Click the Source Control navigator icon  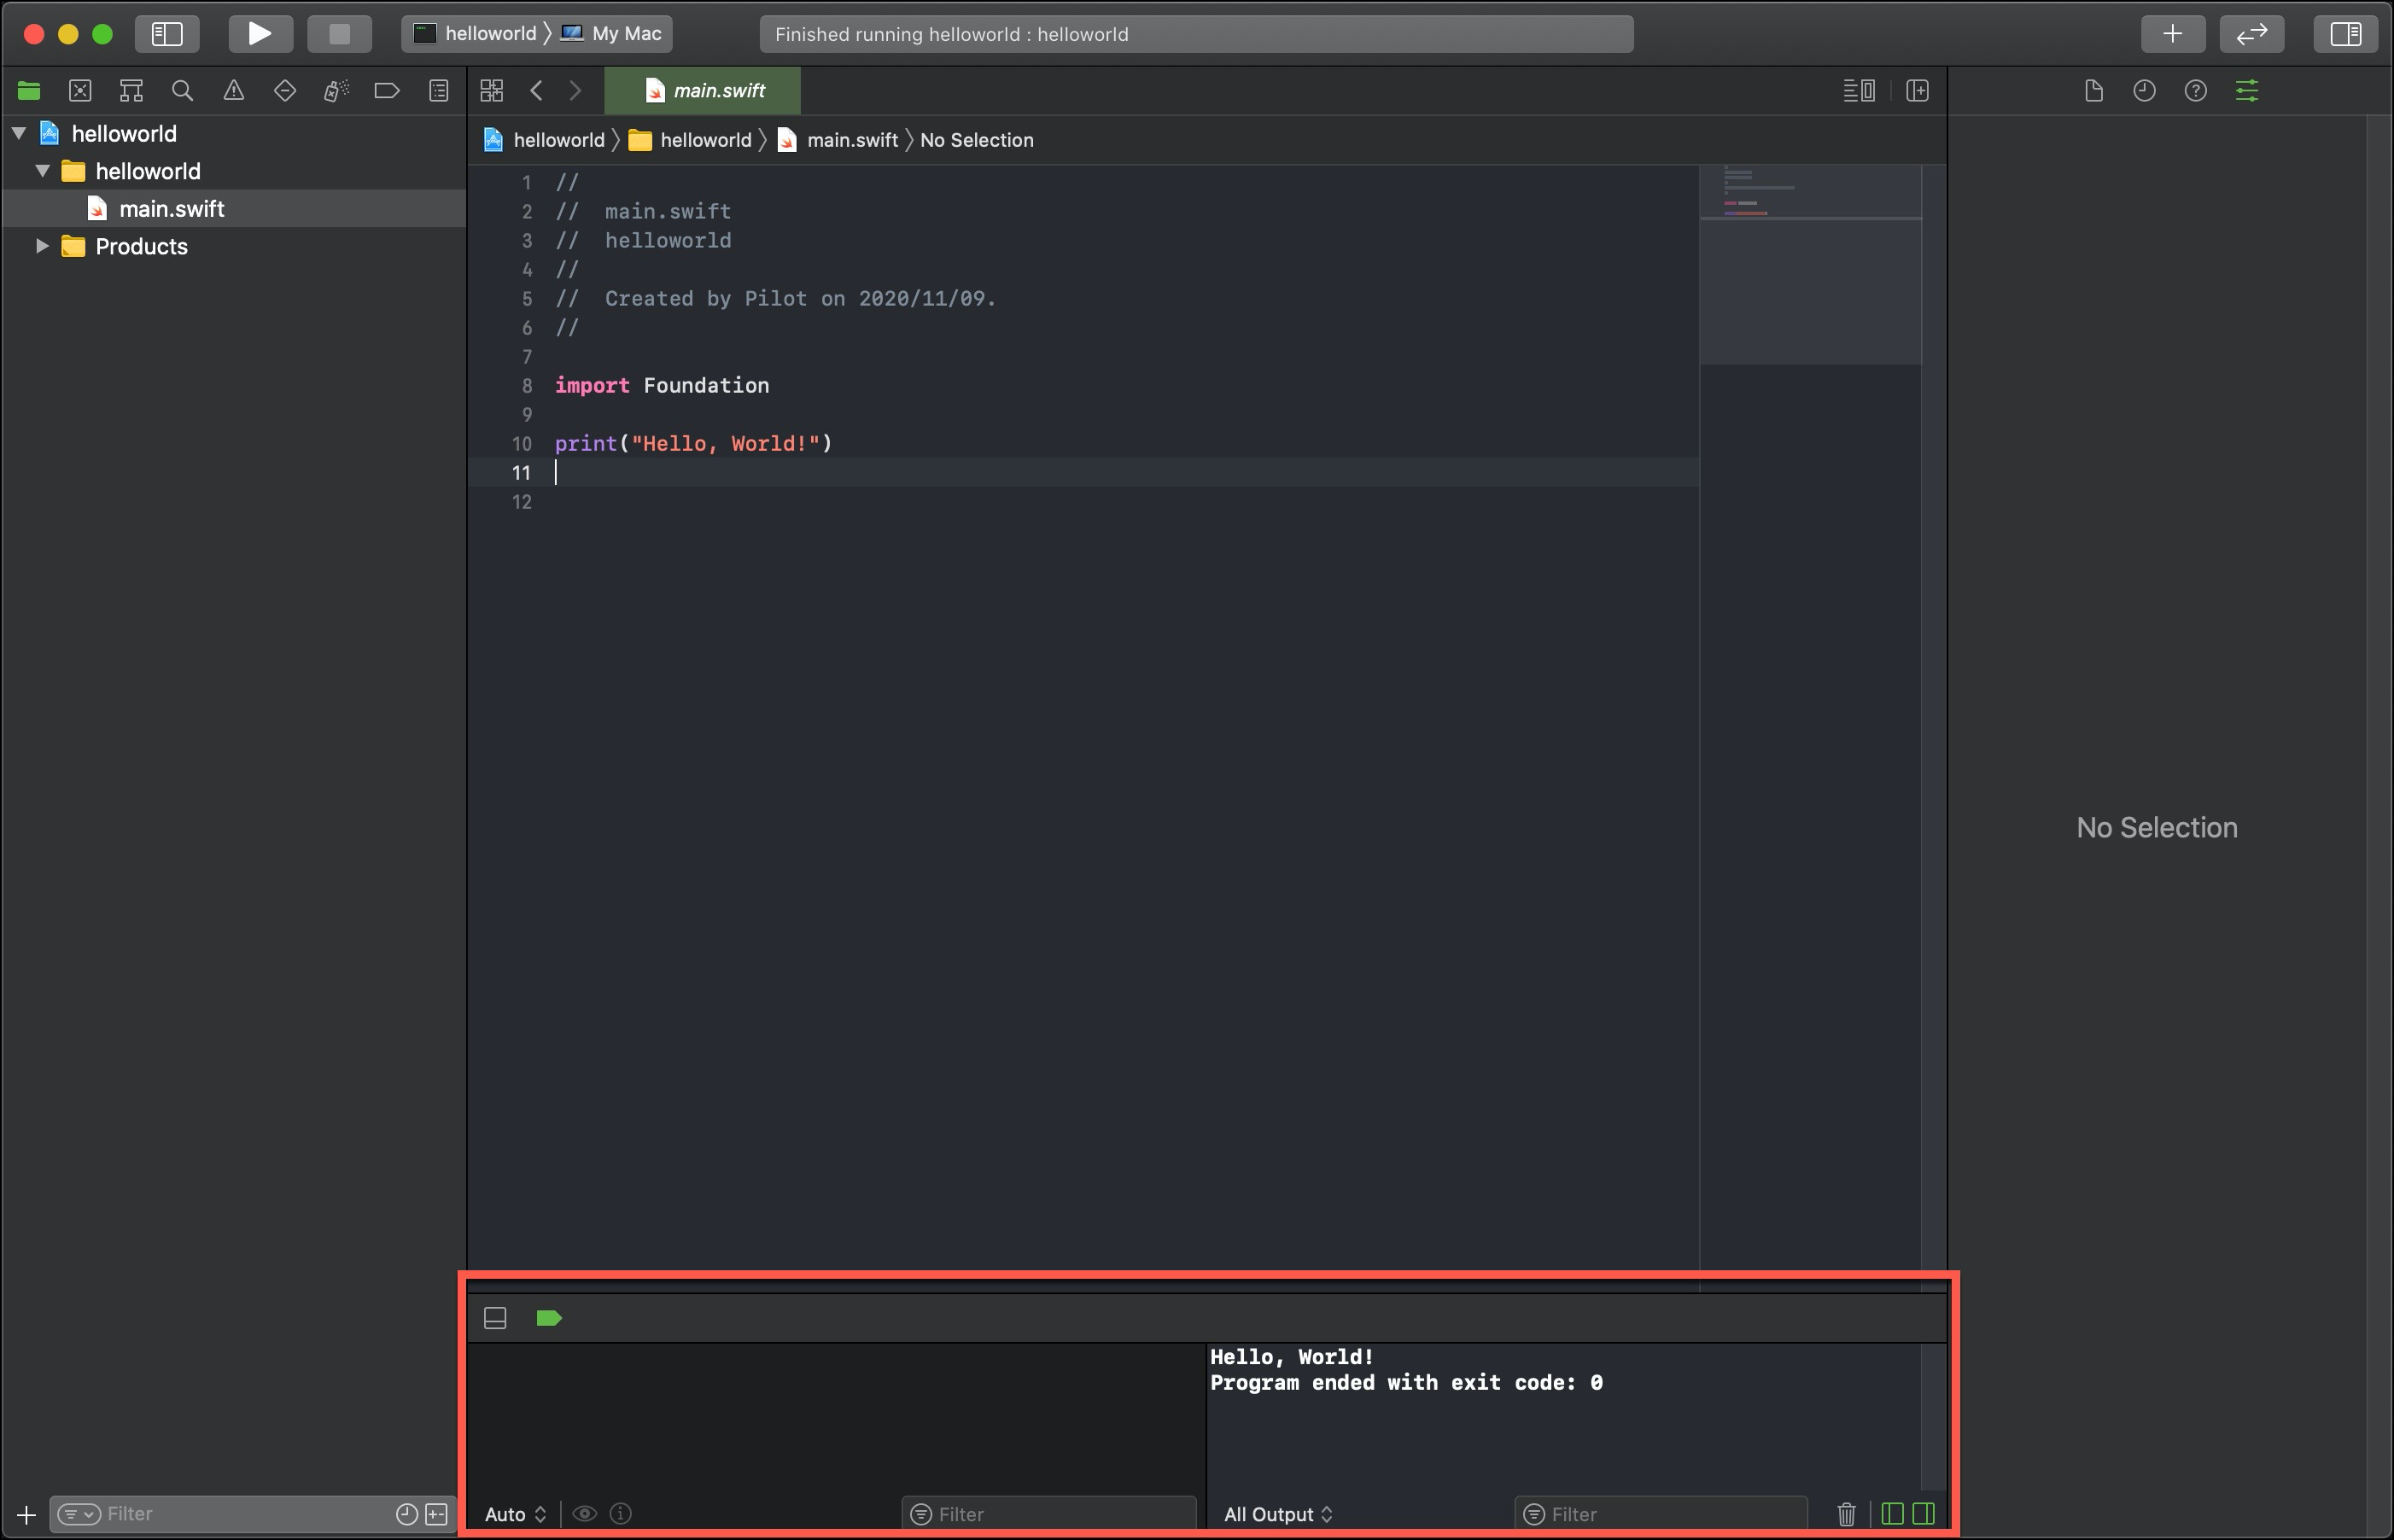pyautogui.click(x=80, y=91)
